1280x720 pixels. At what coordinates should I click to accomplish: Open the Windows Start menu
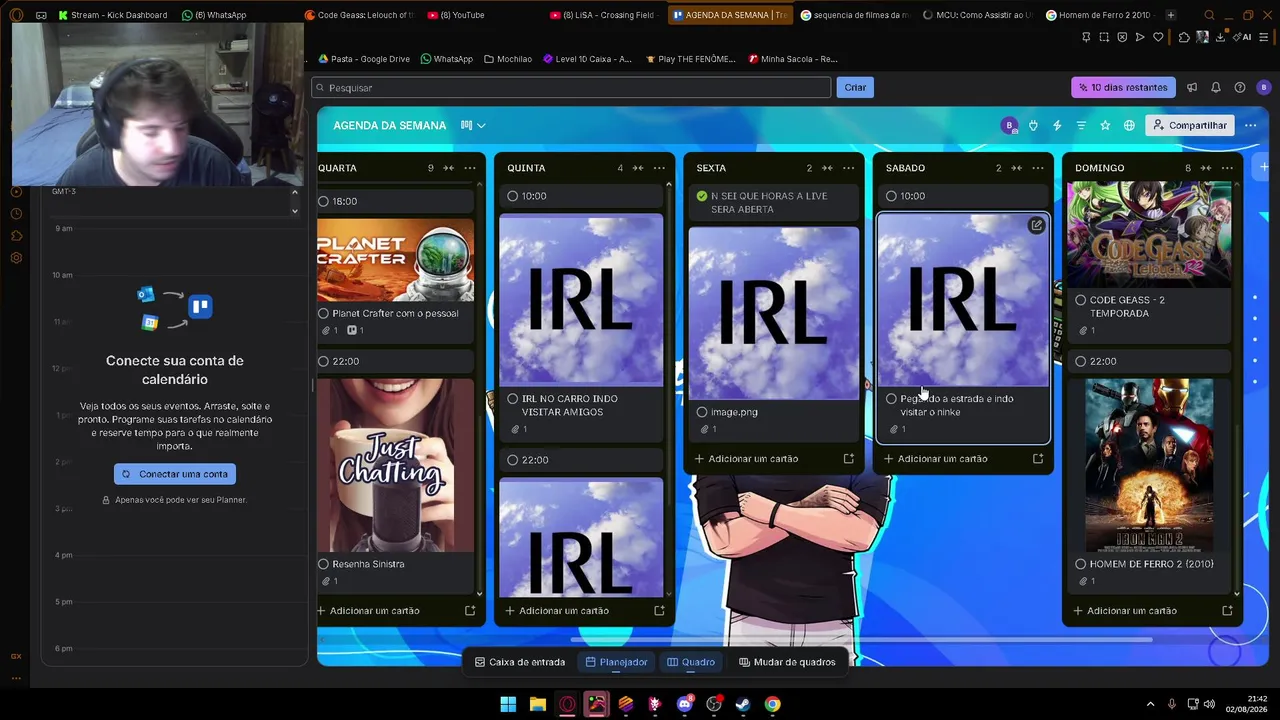[508, 704]
